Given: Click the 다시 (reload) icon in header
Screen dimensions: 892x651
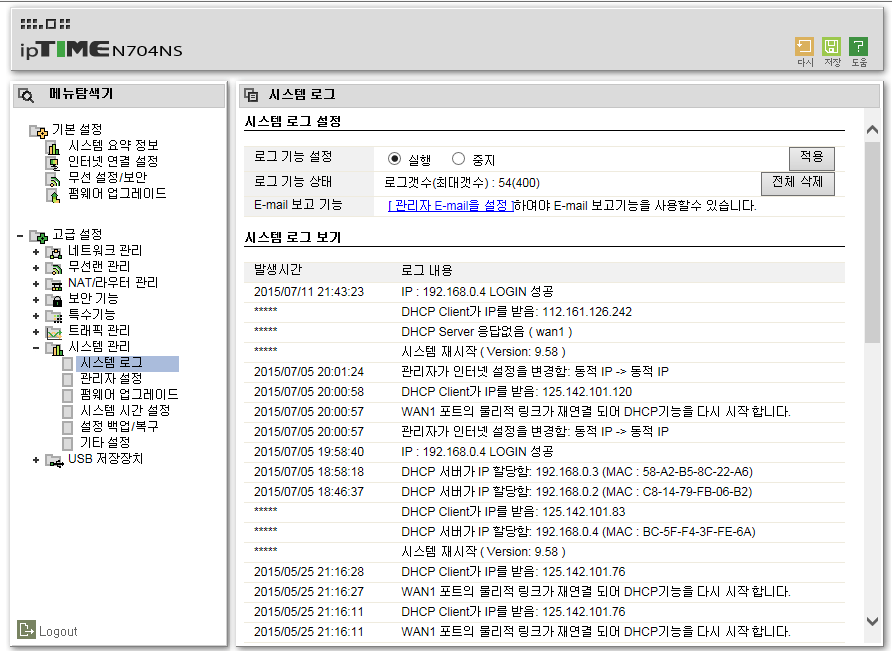Looking at the screenshot, I should [x=804, y=46].
